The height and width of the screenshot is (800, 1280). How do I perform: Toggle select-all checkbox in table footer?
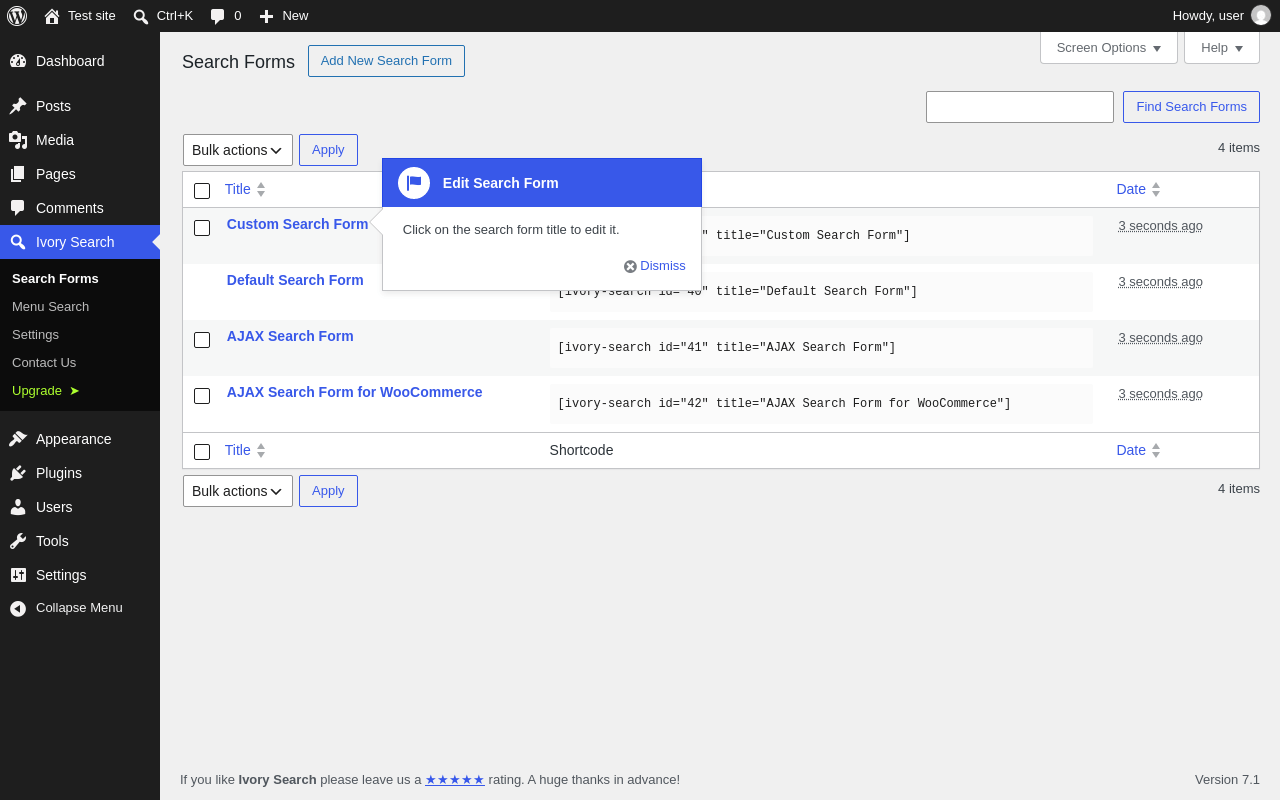coord(202,452)
